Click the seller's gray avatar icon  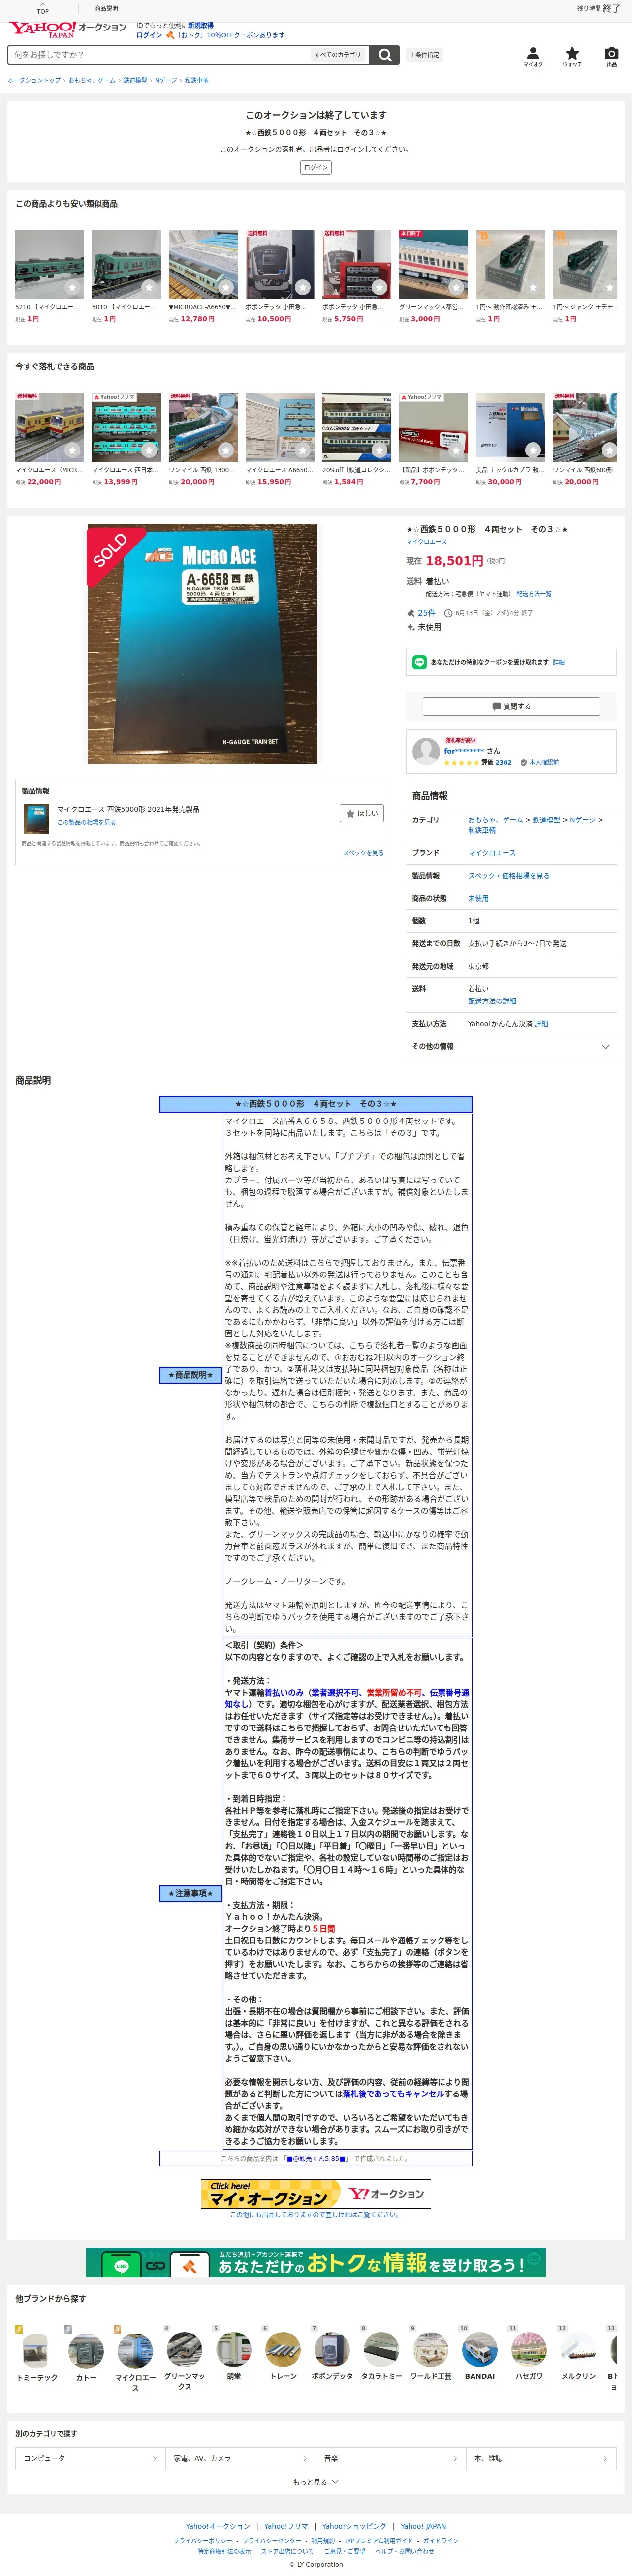[x=426, y=751]
